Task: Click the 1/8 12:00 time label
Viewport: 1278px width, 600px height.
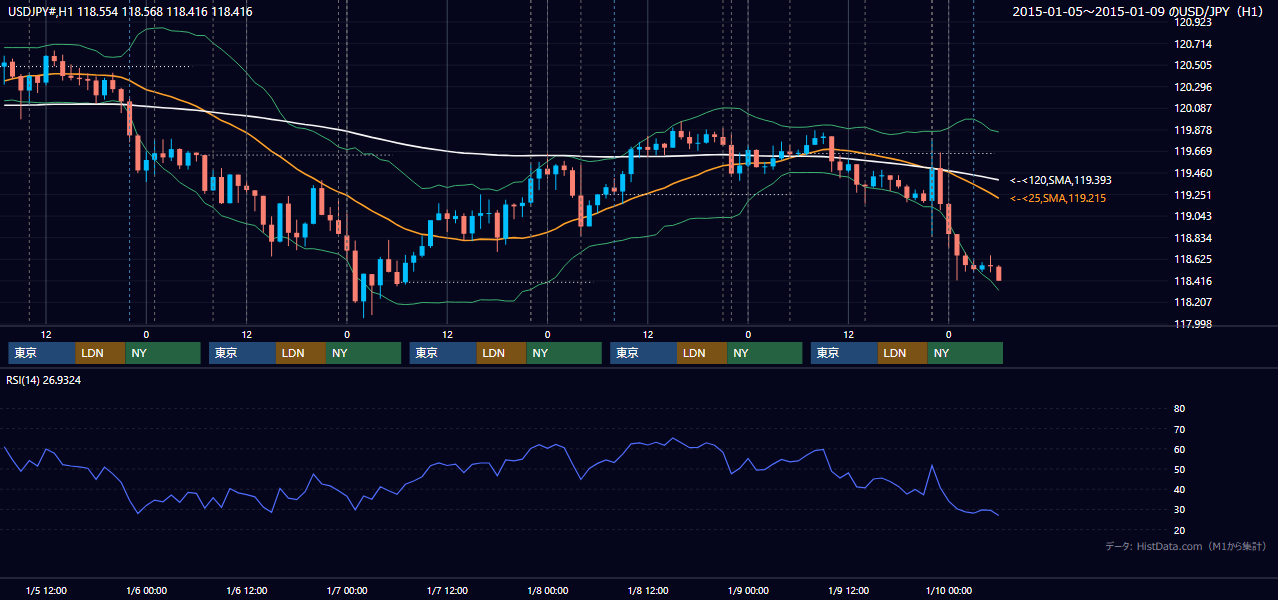Action: click(x=648, y=591)
